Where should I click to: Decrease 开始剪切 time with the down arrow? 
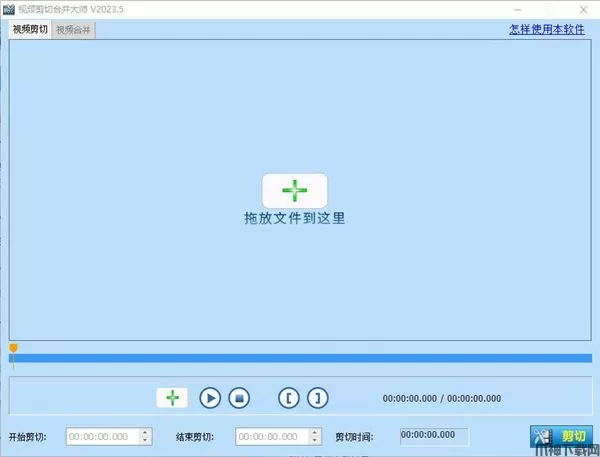[x=146, y=441]
